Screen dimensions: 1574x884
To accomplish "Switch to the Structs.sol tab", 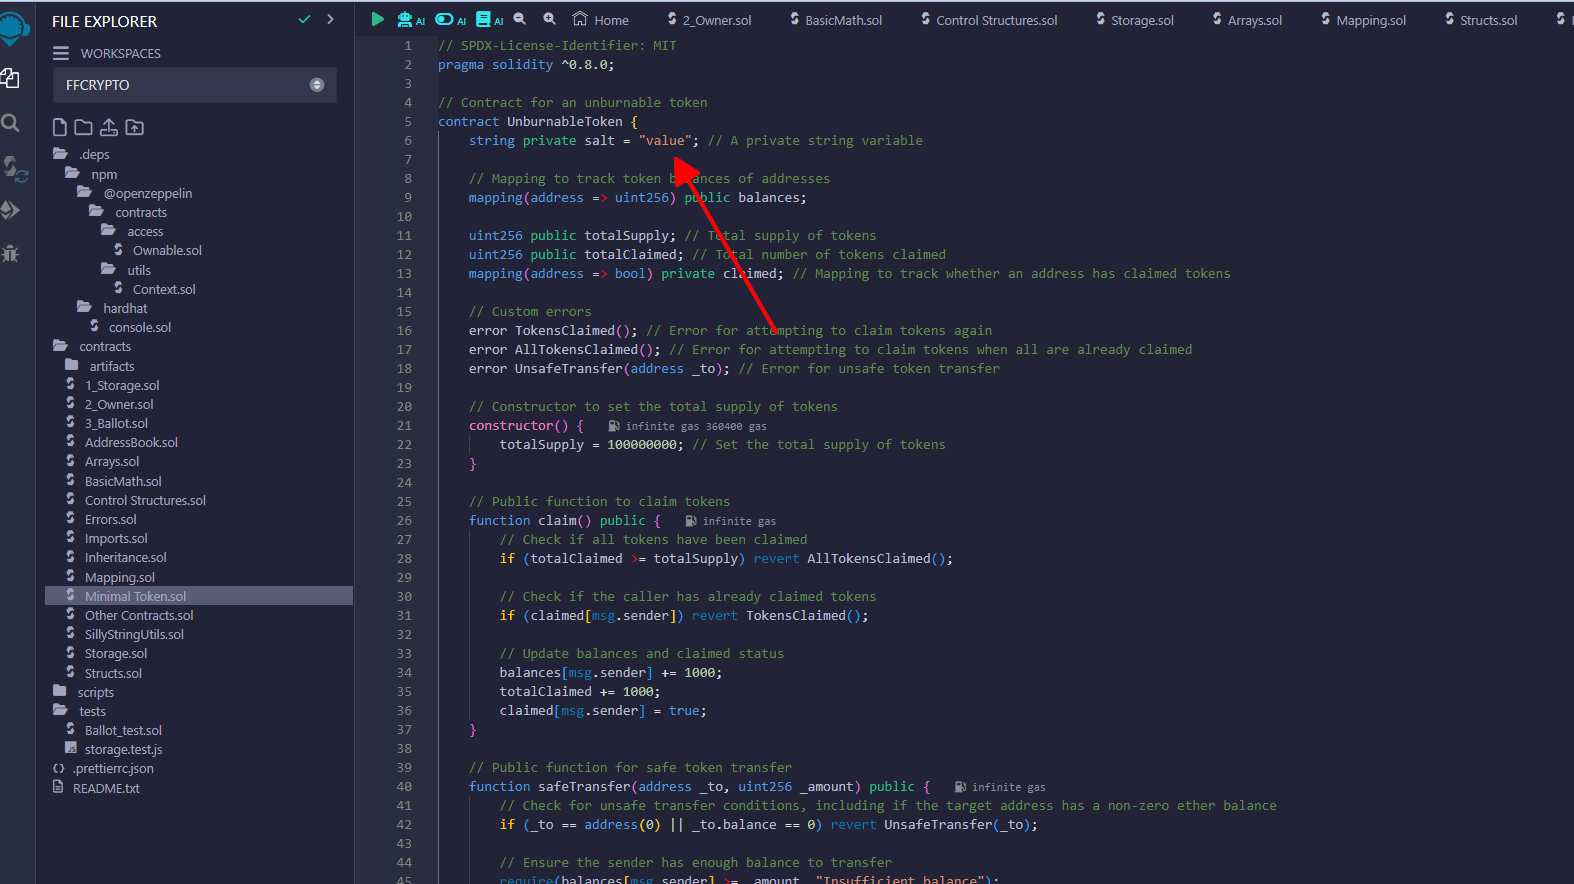I will click(x=1481, y=19).
